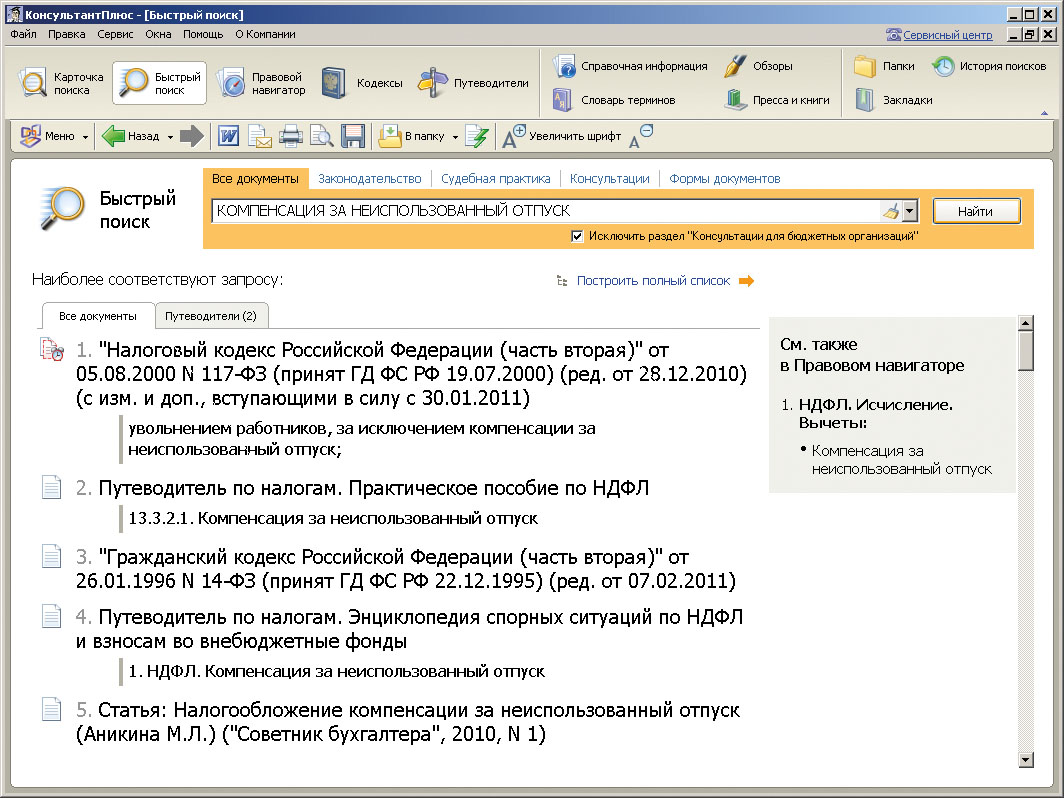
Task: Click the save floppy disk icon
Action: [x=353, y=136]
